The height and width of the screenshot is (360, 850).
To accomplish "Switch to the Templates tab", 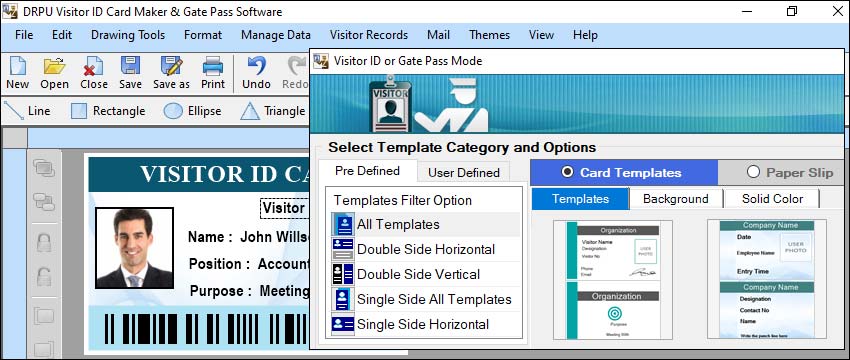I will click(x=580, y=199).
